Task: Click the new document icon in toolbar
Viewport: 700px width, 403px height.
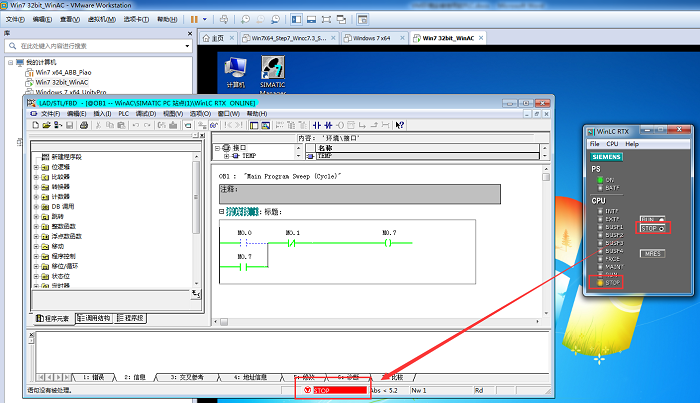Action: pyautogui.click(x=35, y=125)
